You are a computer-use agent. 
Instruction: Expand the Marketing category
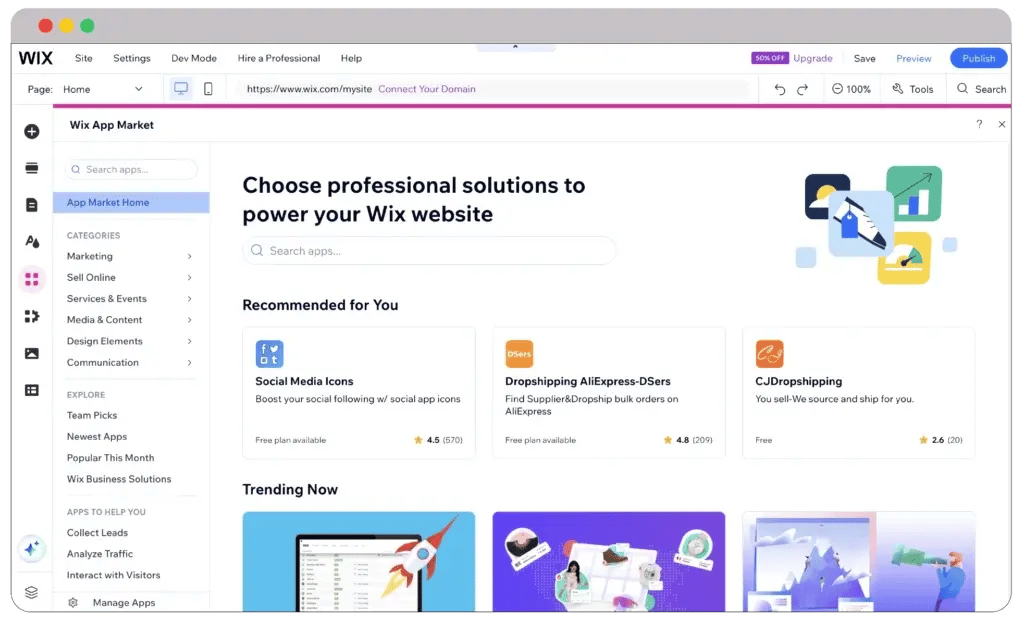coord(129,257)
